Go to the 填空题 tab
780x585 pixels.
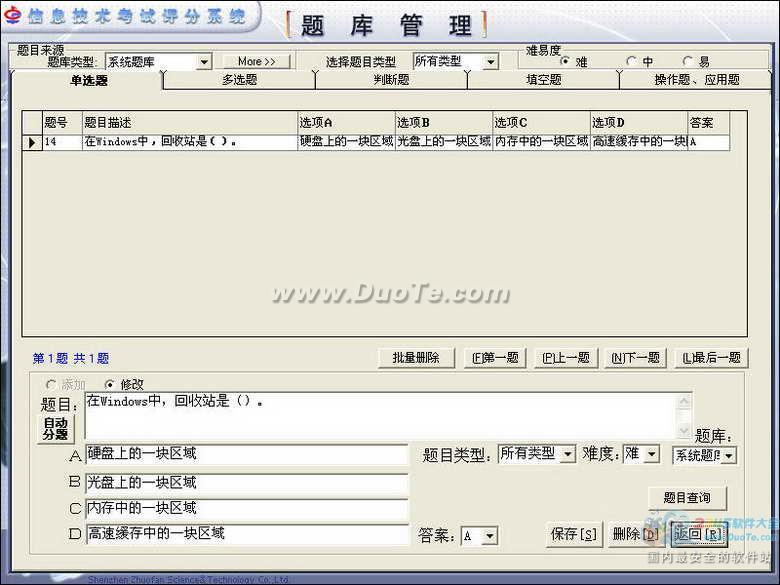pos(543,80)
